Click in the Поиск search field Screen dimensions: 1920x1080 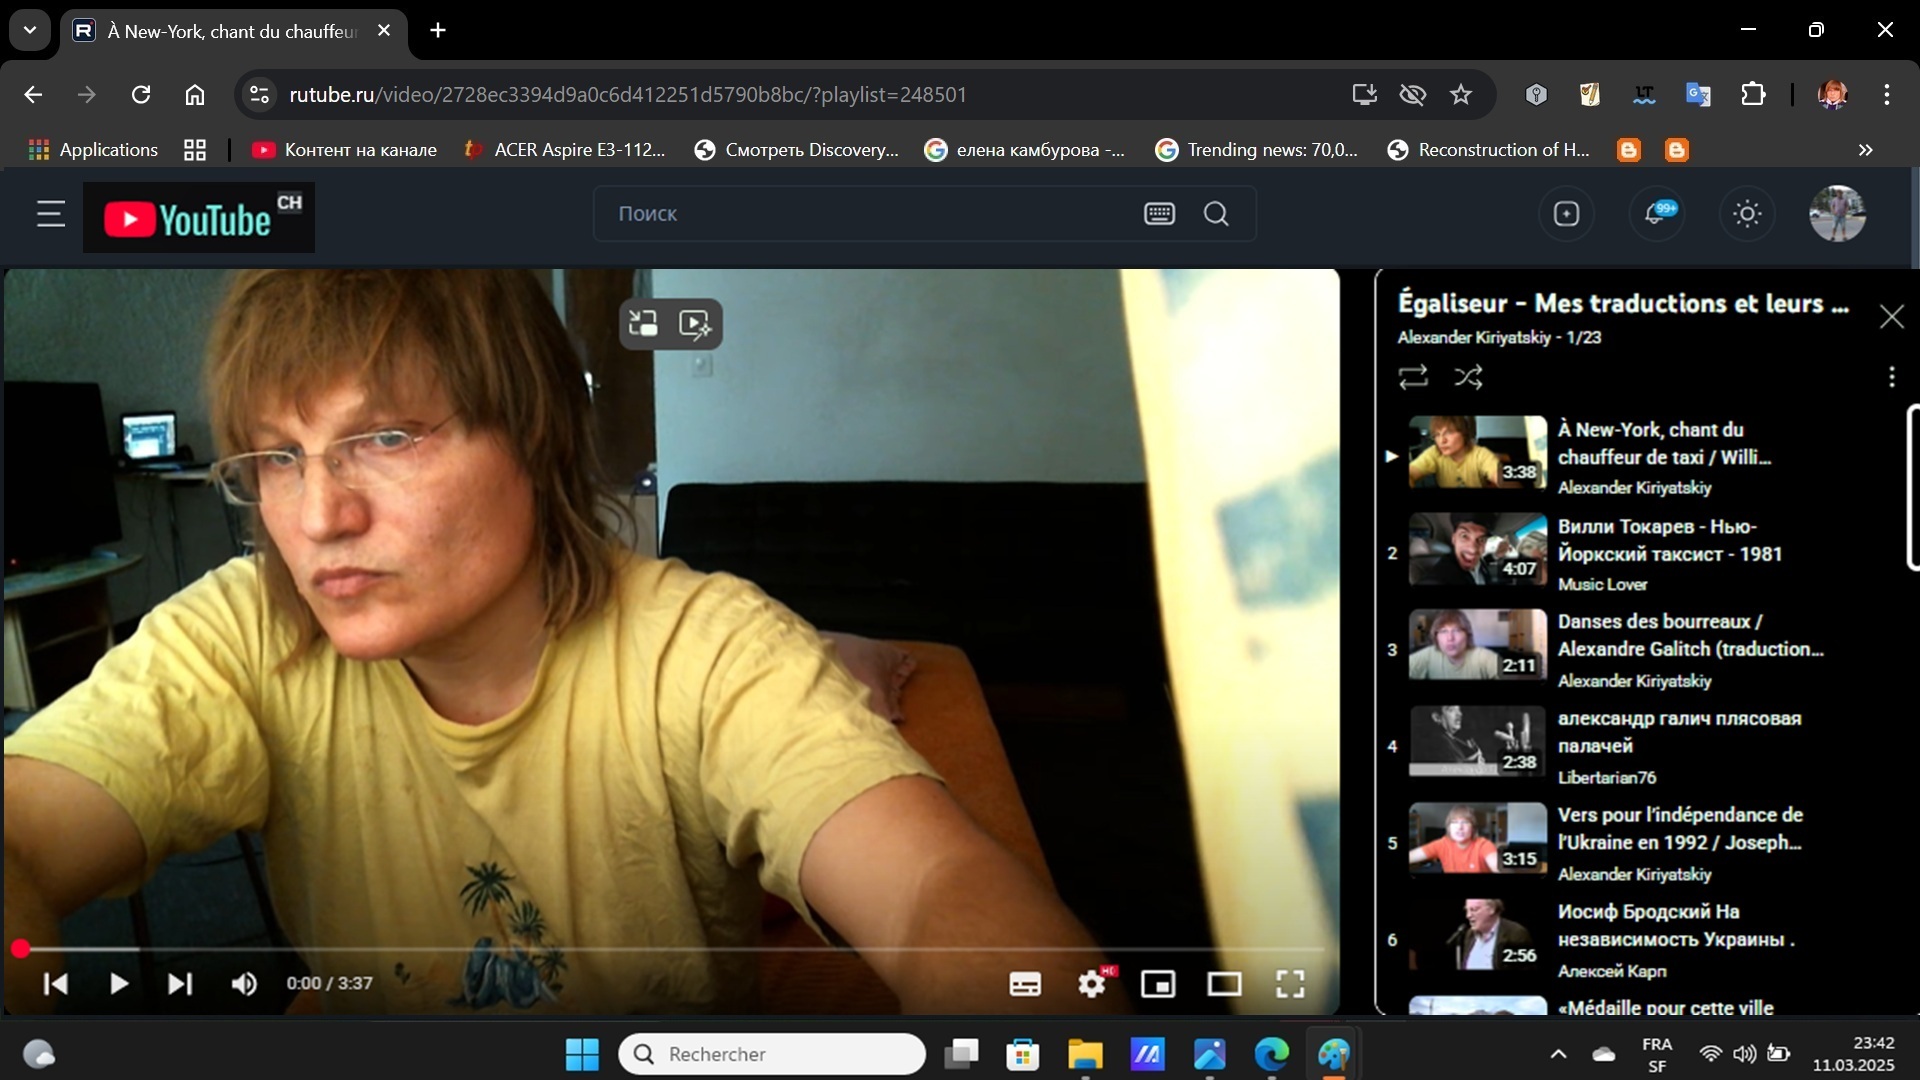[860, 214]
